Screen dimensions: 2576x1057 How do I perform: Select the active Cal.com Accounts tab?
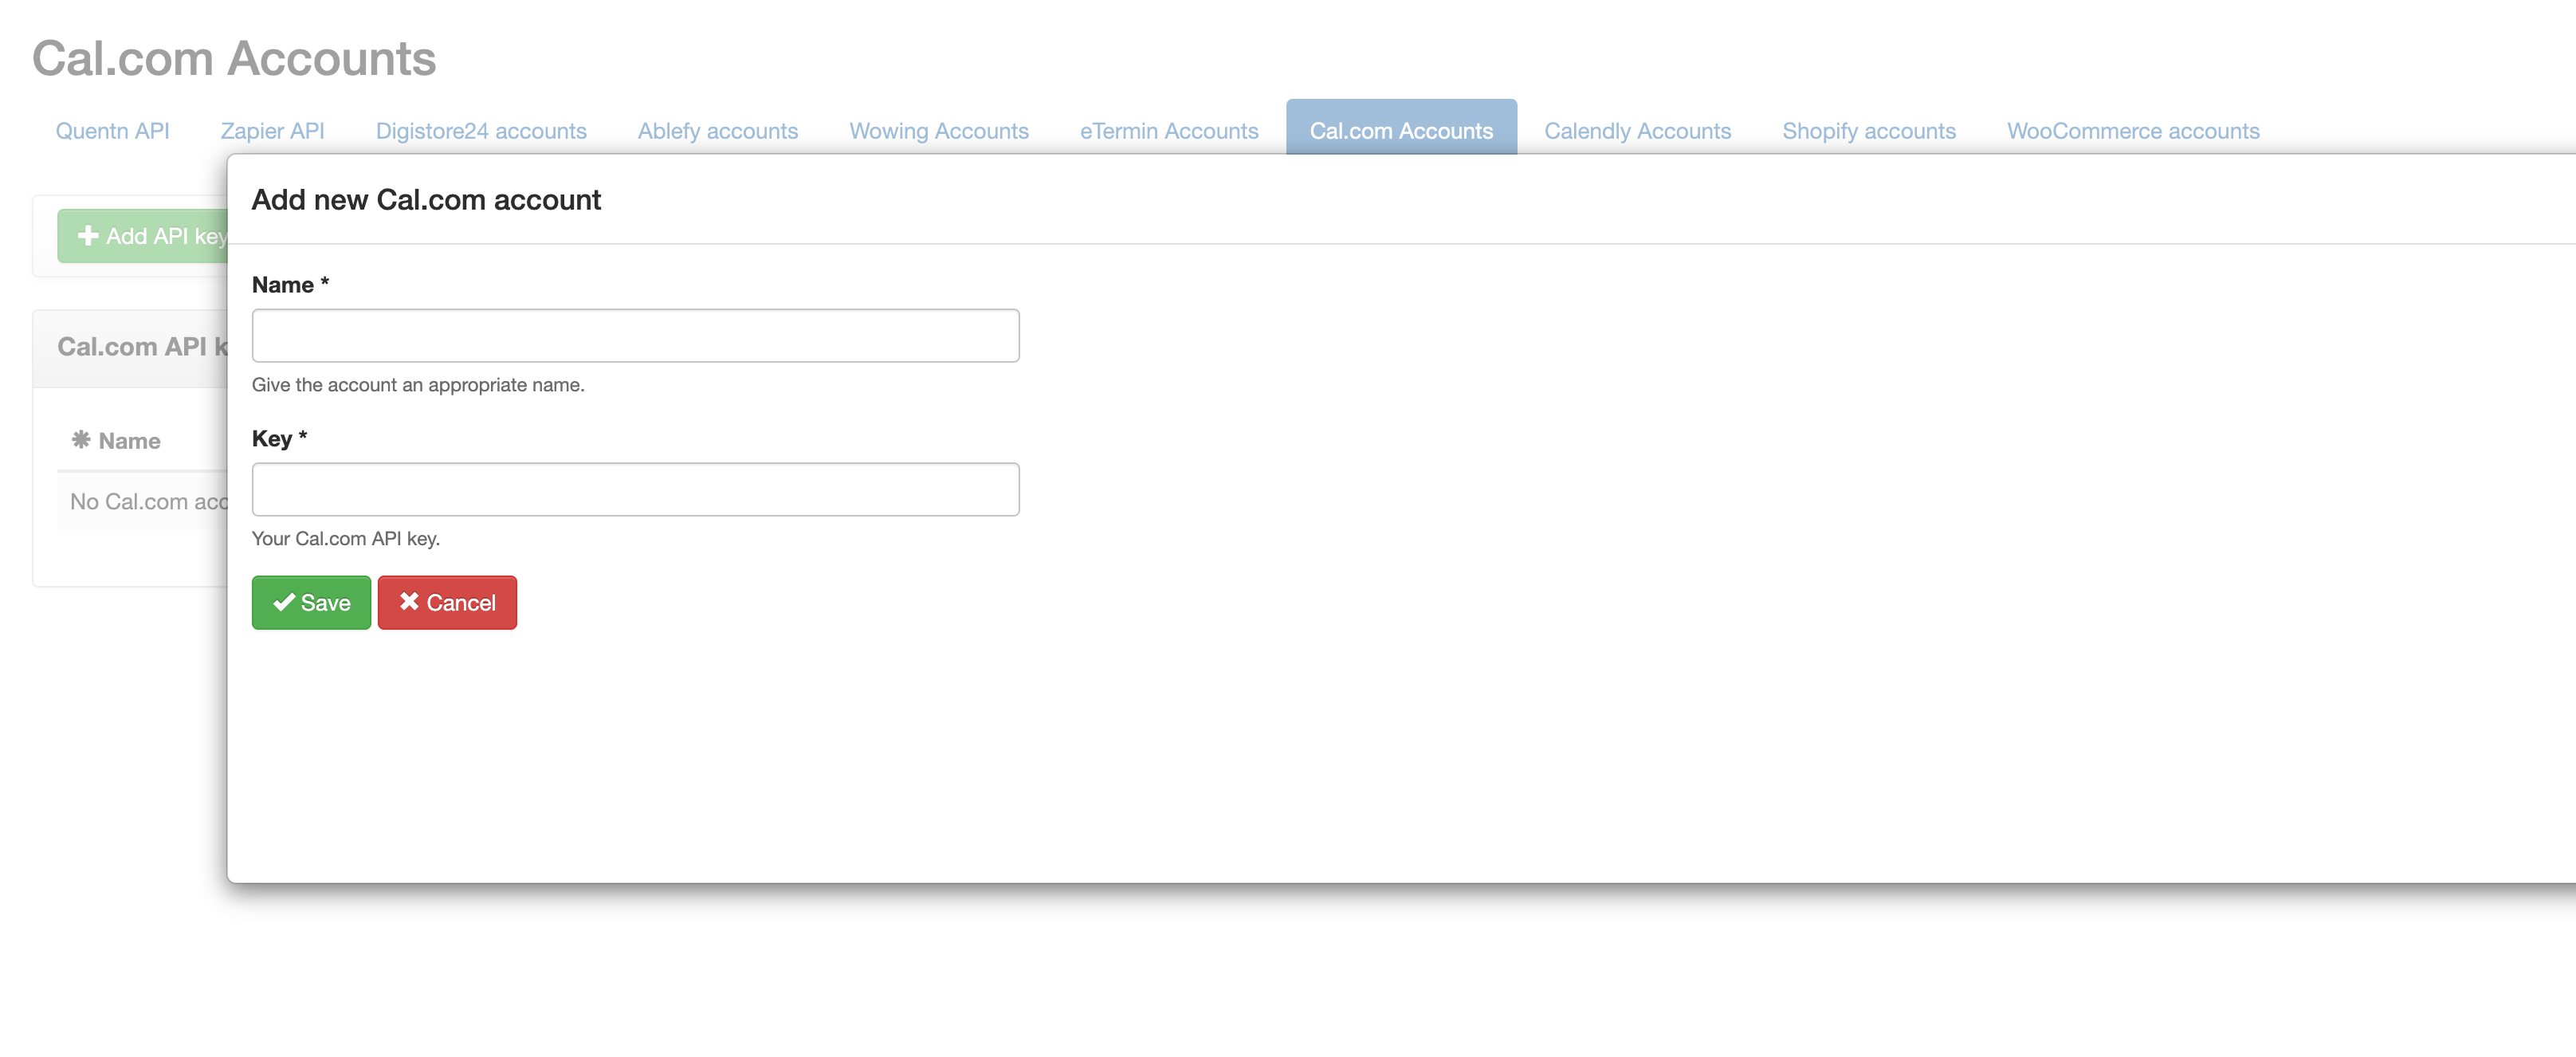[x=1400, y=131]
